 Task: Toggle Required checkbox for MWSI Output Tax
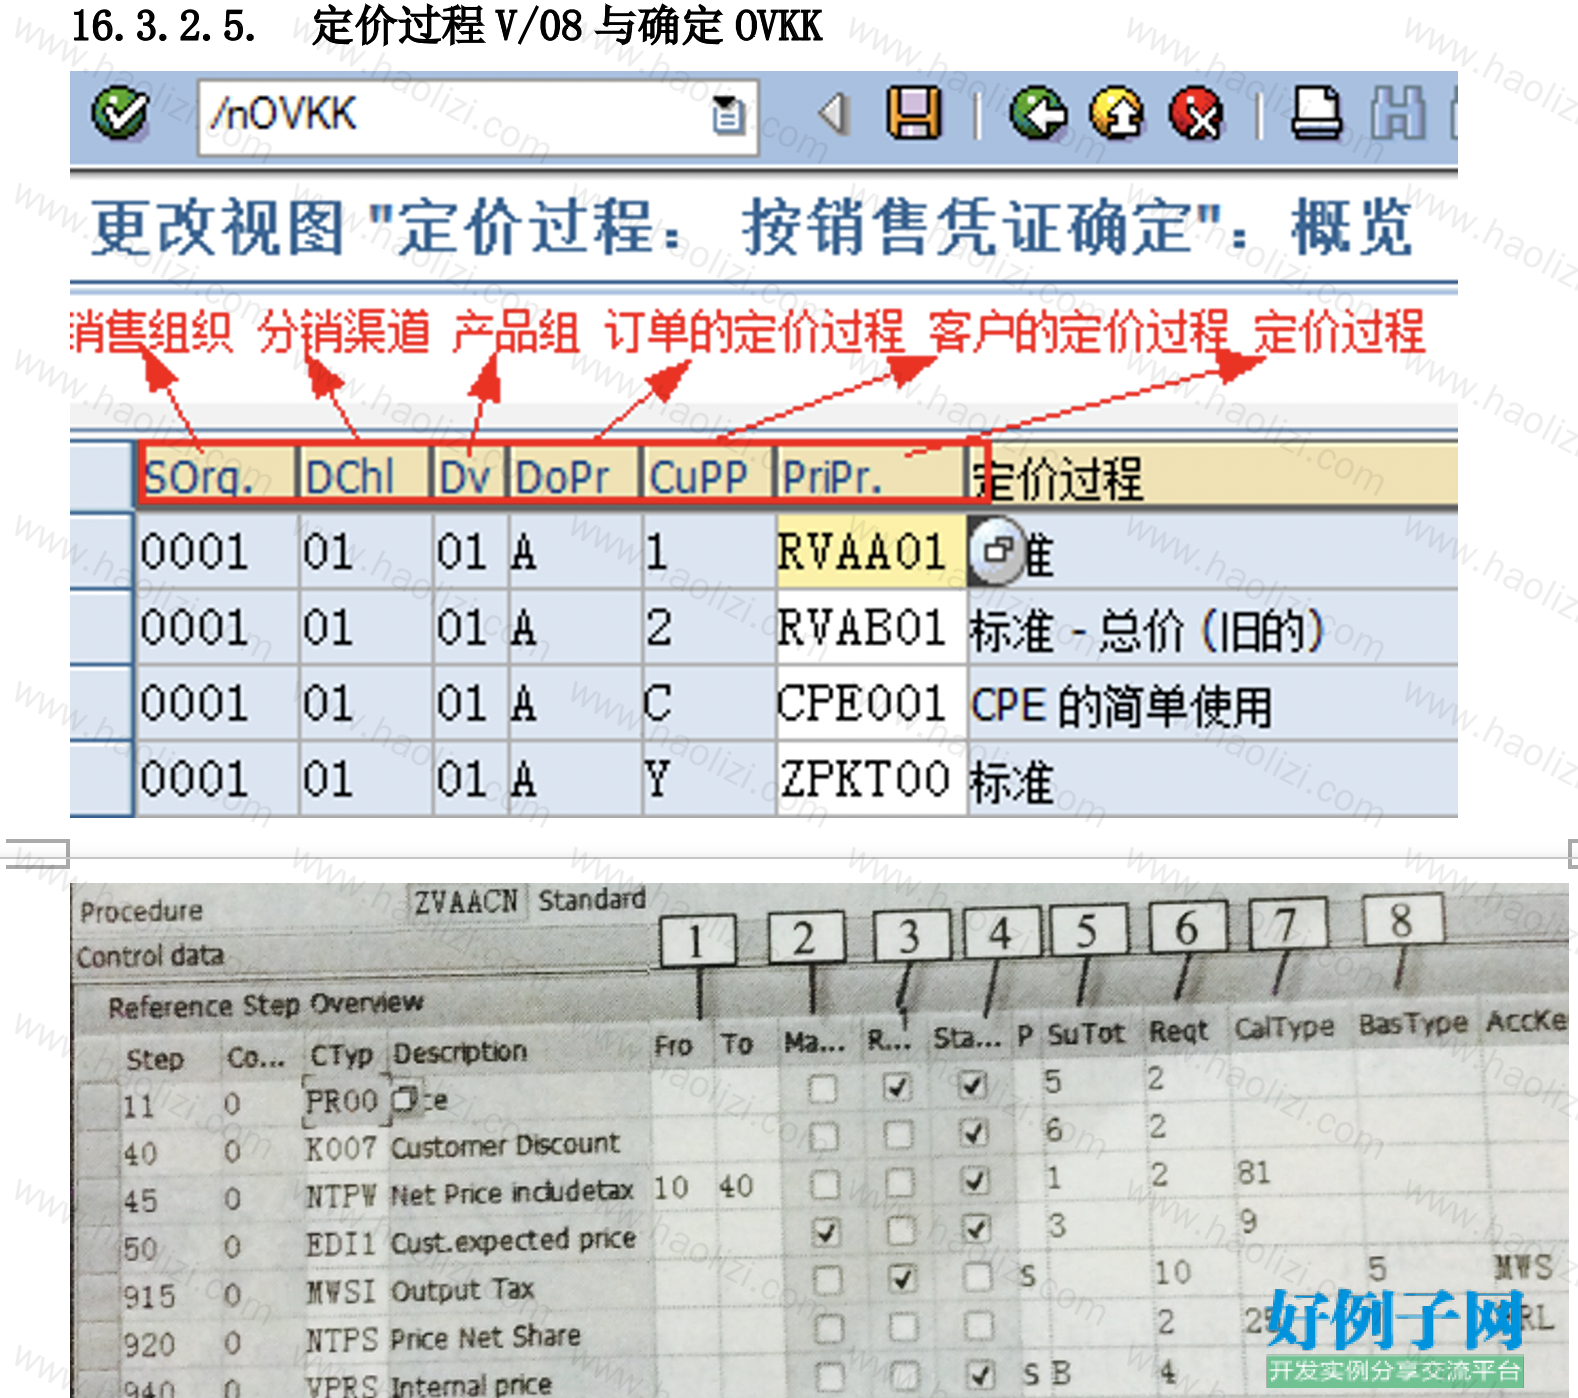pos(902,1278)
